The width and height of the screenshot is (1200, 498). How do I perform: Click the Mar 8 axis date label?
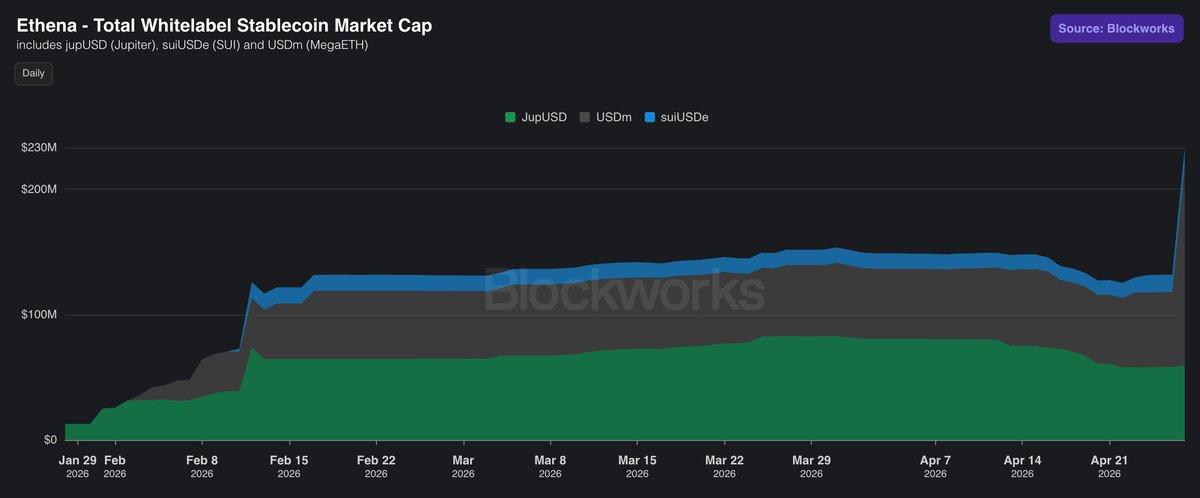click(x=551, y=466)
